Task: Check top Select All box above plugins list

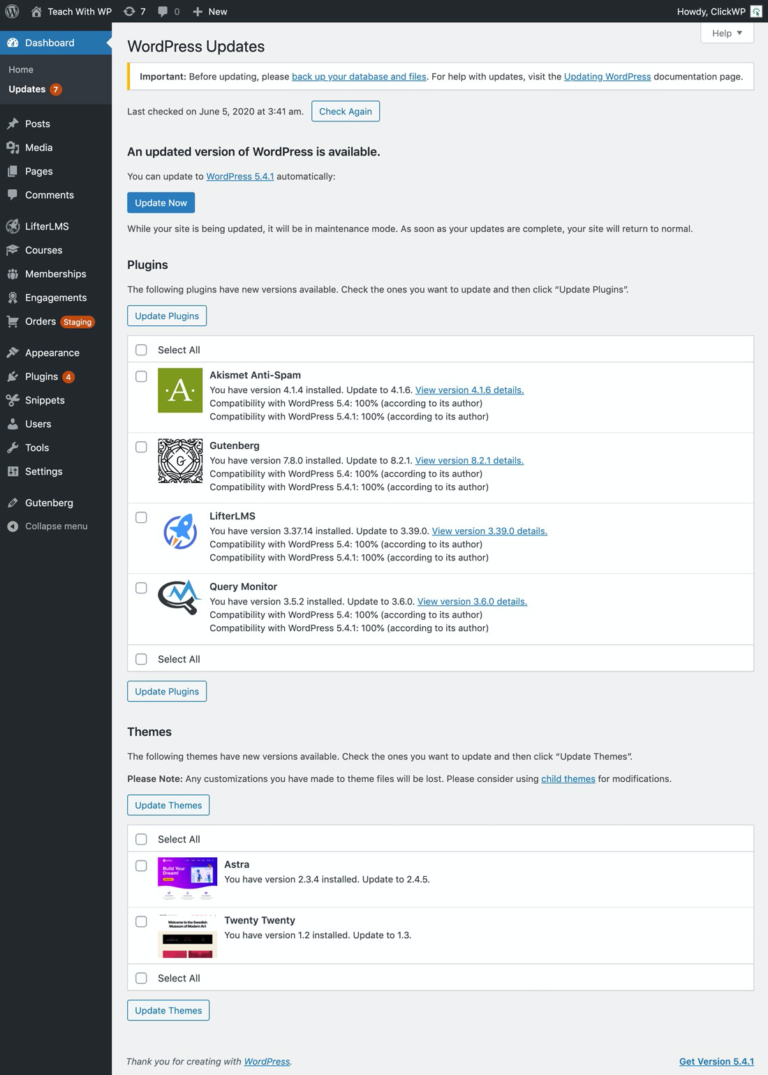Action: point(141,350)
